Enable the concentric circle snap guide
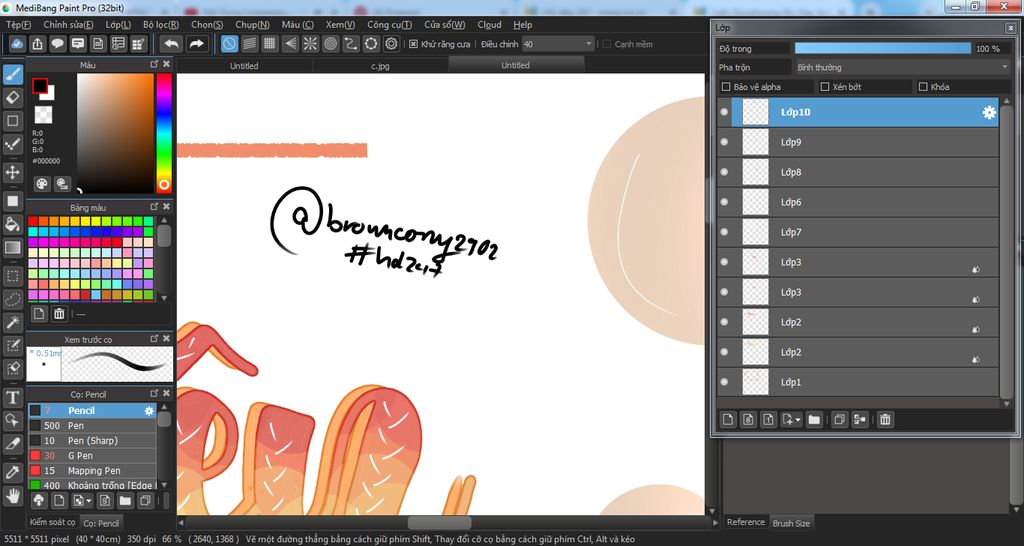Image resolution: width=1024 pixels, height=546 pixels. coord(330,44)
